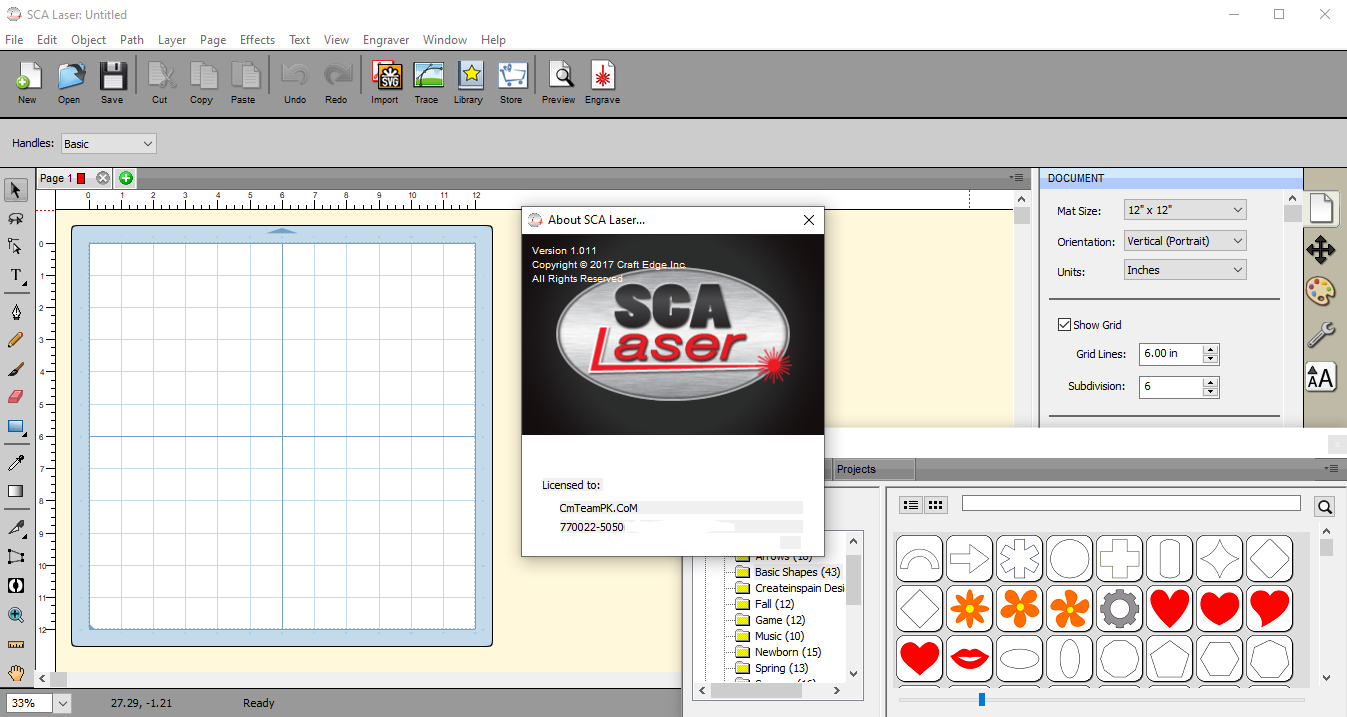Image resolution: width=1347 pixels, height=717 pixels.
Task: Open the wrench settings panel
Action: [x=1321, y=334]
